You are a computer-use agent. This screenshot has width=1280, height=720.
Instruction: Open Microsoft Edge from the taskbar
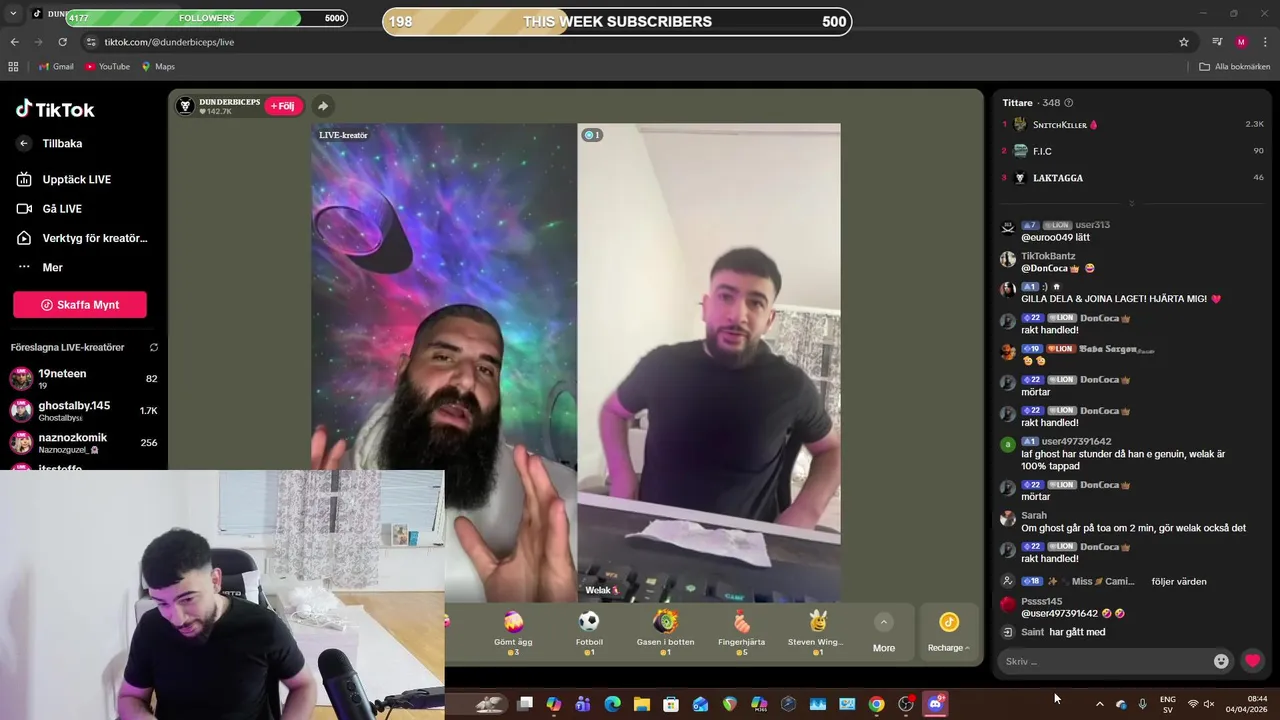(x=612, y=704)
